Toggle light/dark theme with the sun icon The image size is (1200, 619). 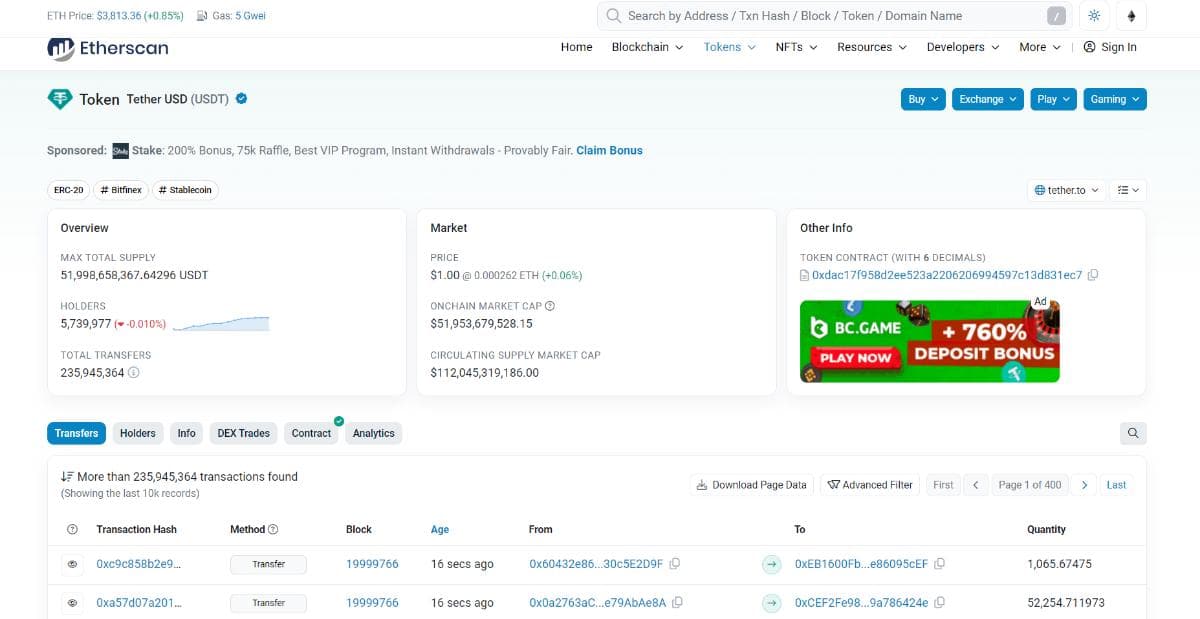tap(1094, 16)
